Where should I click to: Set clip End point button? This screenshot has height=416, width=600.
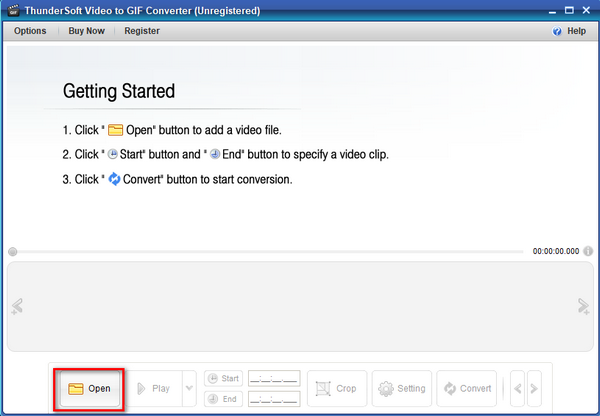(x=223, y=399)
